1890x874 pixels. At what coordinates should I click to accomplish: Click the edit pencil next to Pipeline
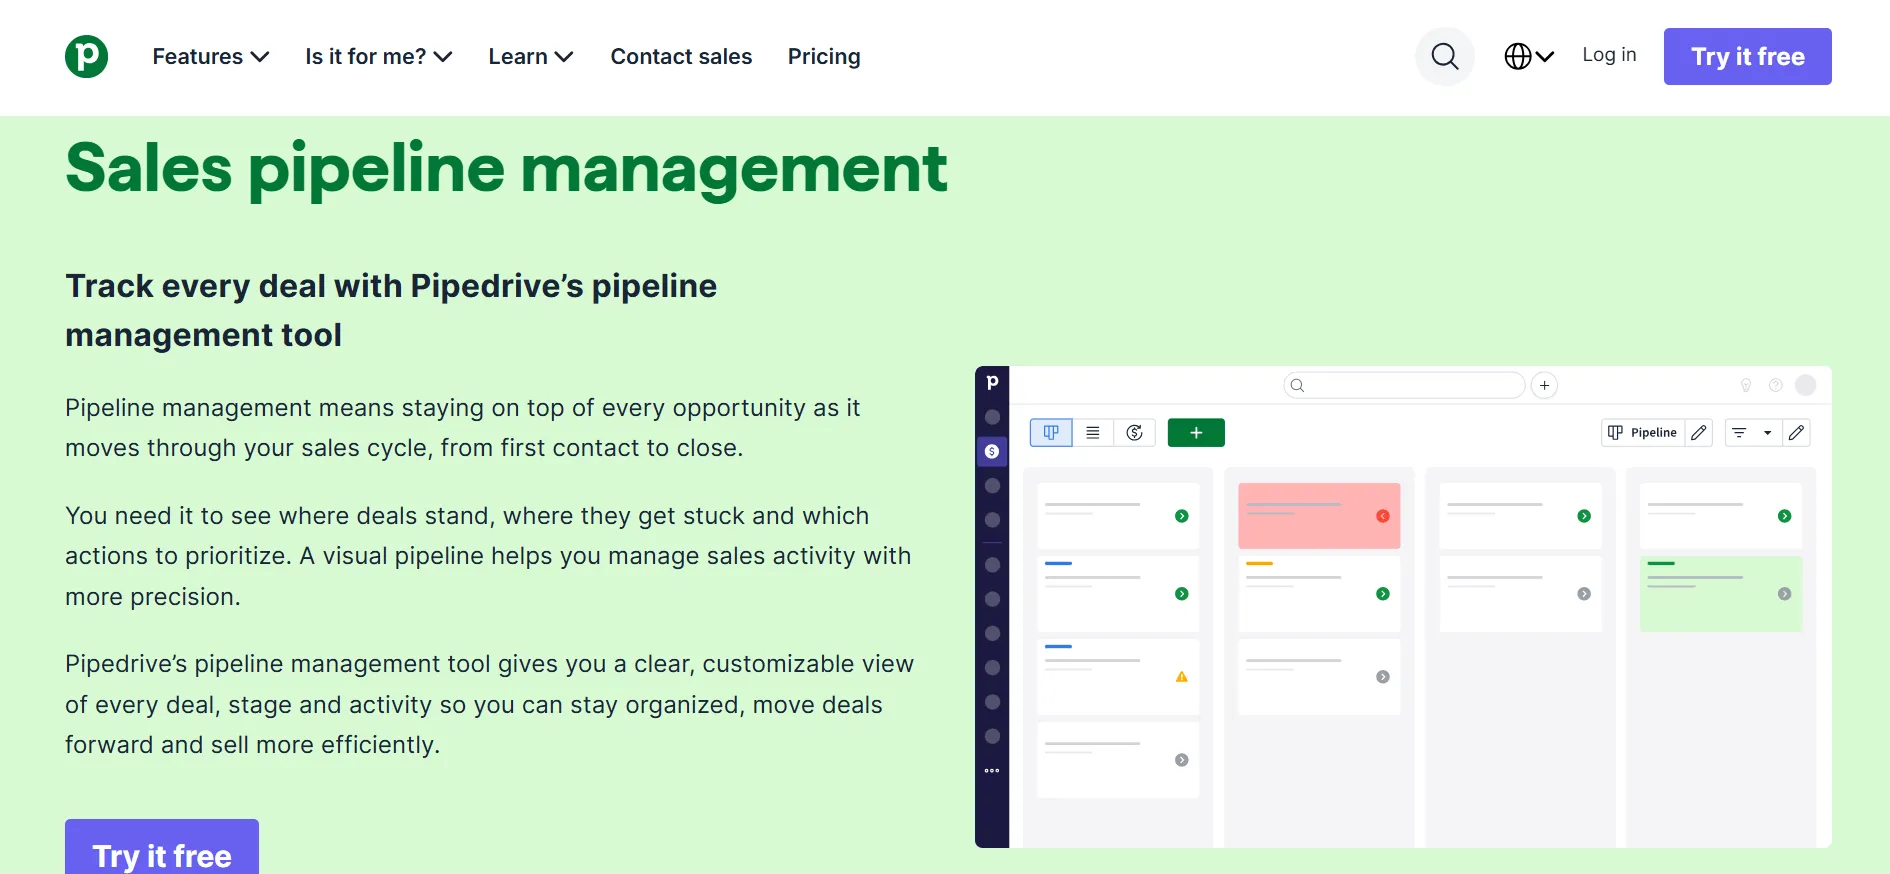1699,432
